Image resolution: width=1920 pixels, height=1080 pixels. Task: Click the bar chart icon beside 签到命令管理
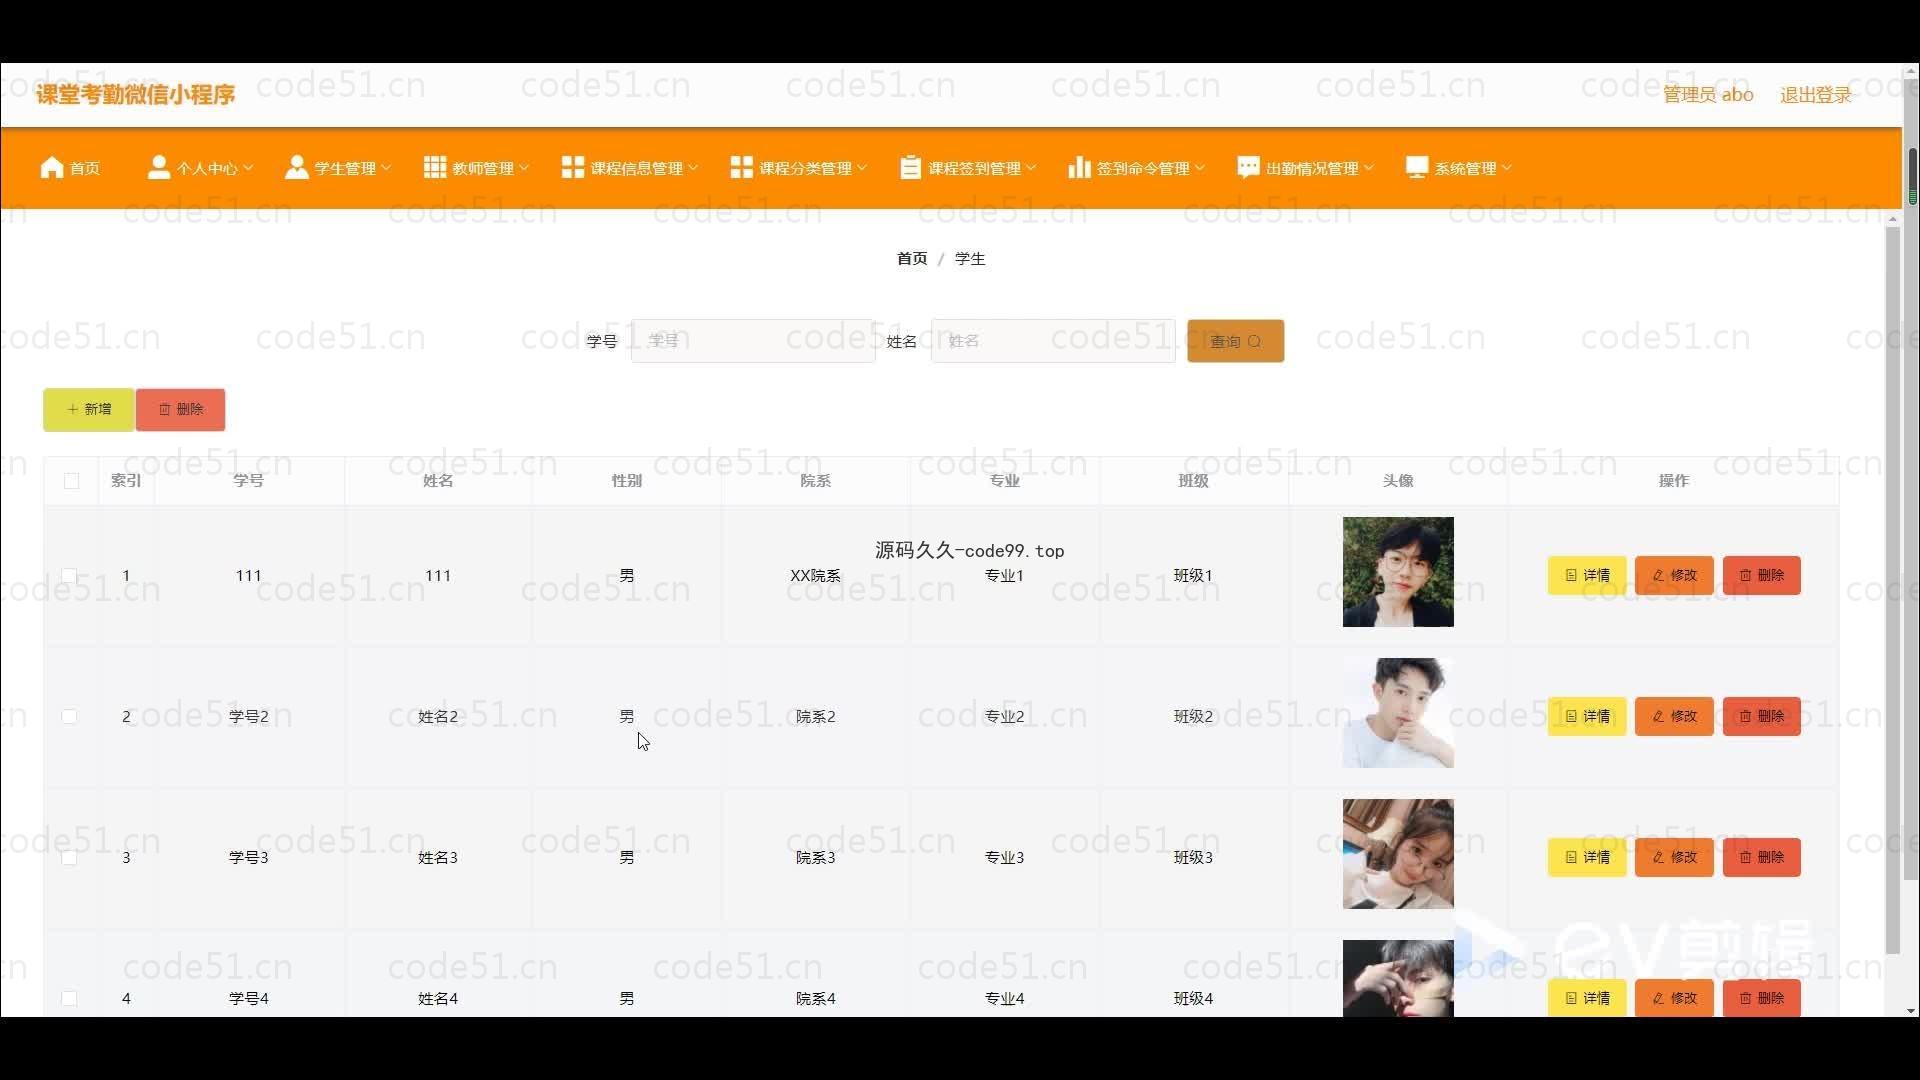pyautogui.click(x=1079, y=168)
